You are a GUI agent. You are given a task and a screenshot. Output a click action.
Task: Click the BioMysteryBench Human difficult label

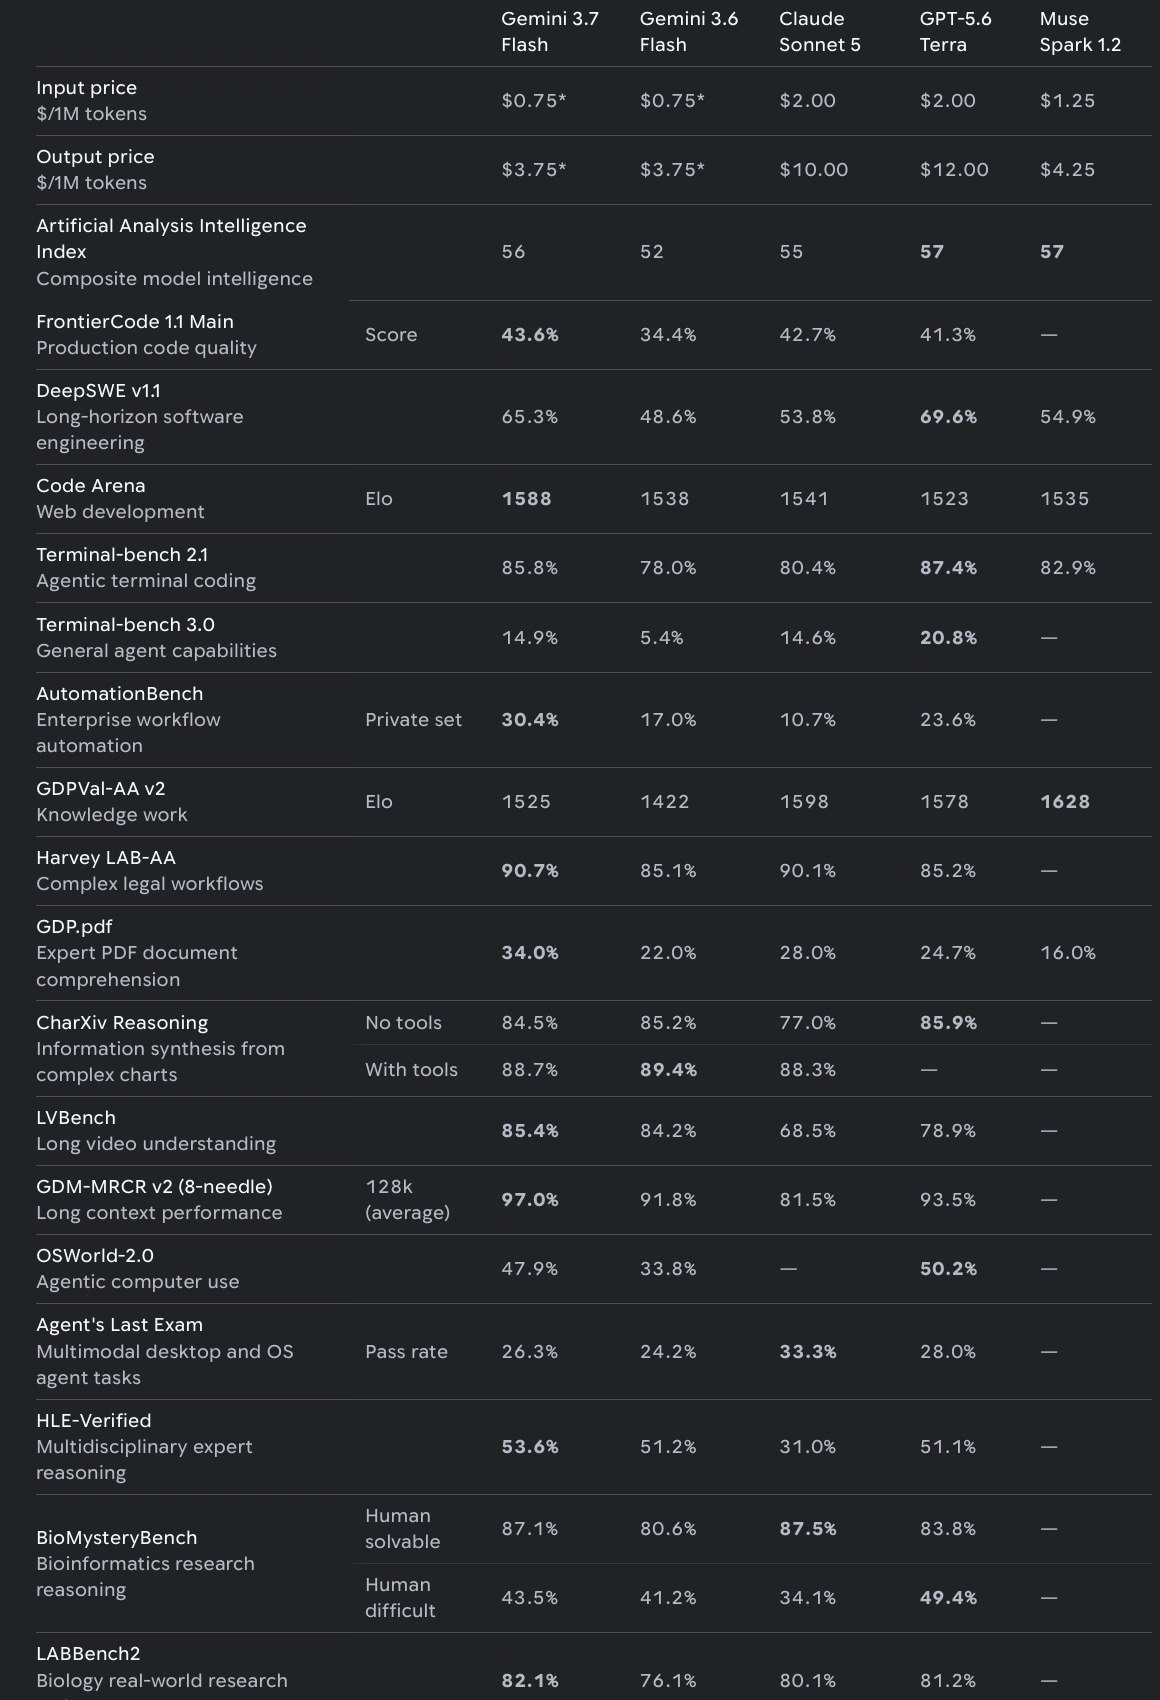point(400,1598)
